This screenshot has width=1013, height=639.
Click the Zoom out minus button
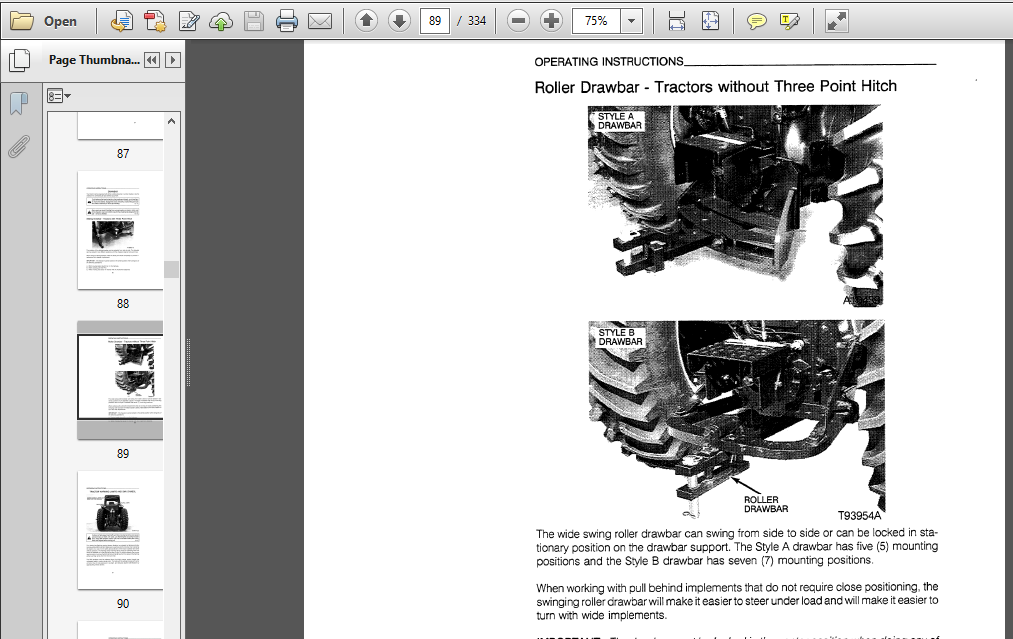(518, 21)
